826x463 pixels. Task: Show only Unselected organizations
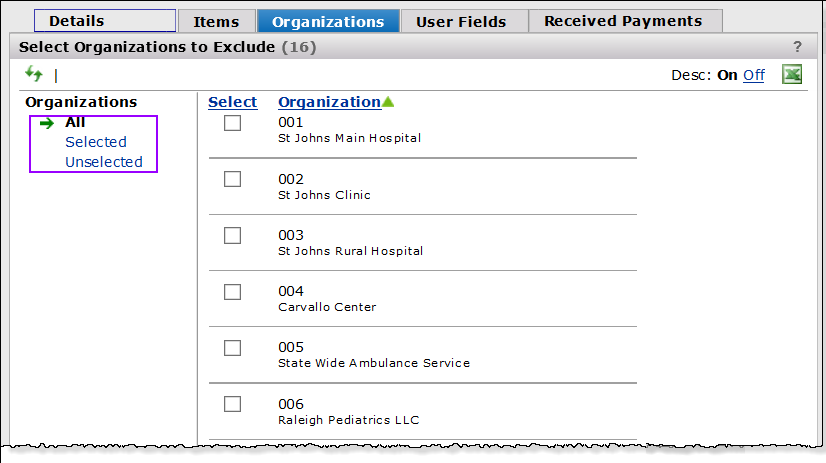(104, 162)
